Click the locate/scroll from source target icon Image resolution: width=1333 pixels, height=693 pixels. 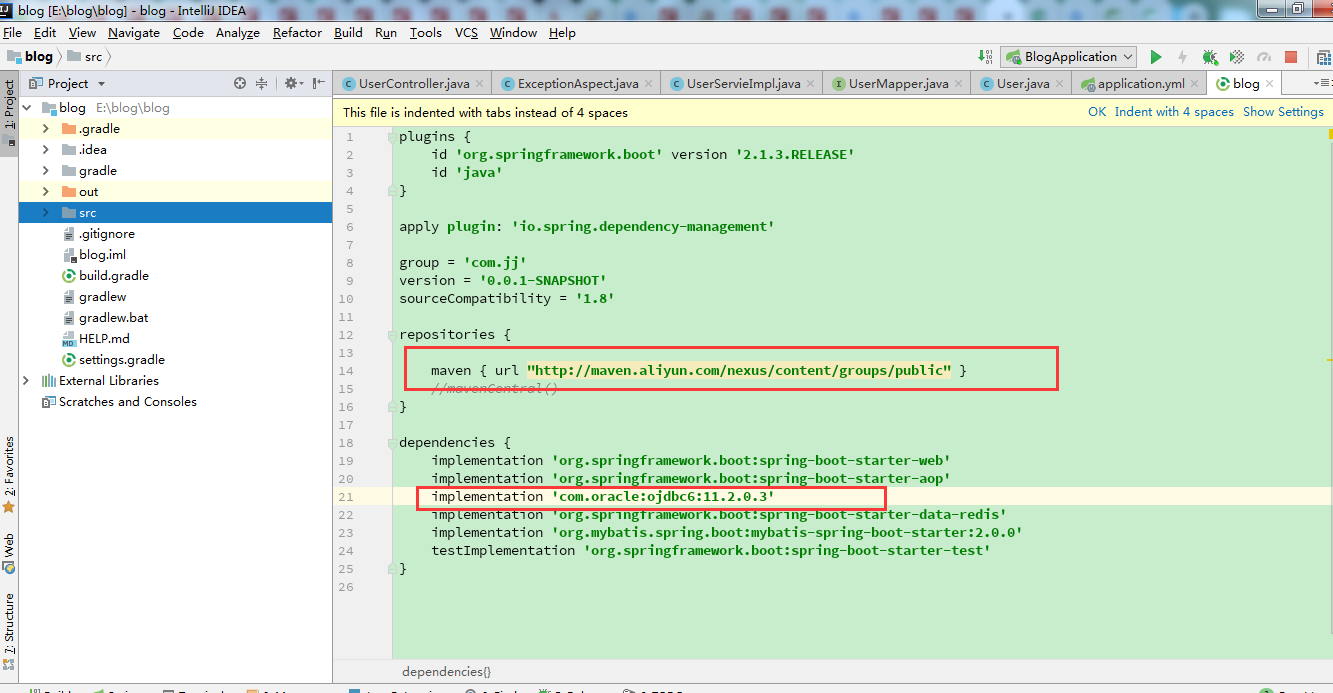click(240, 83)
